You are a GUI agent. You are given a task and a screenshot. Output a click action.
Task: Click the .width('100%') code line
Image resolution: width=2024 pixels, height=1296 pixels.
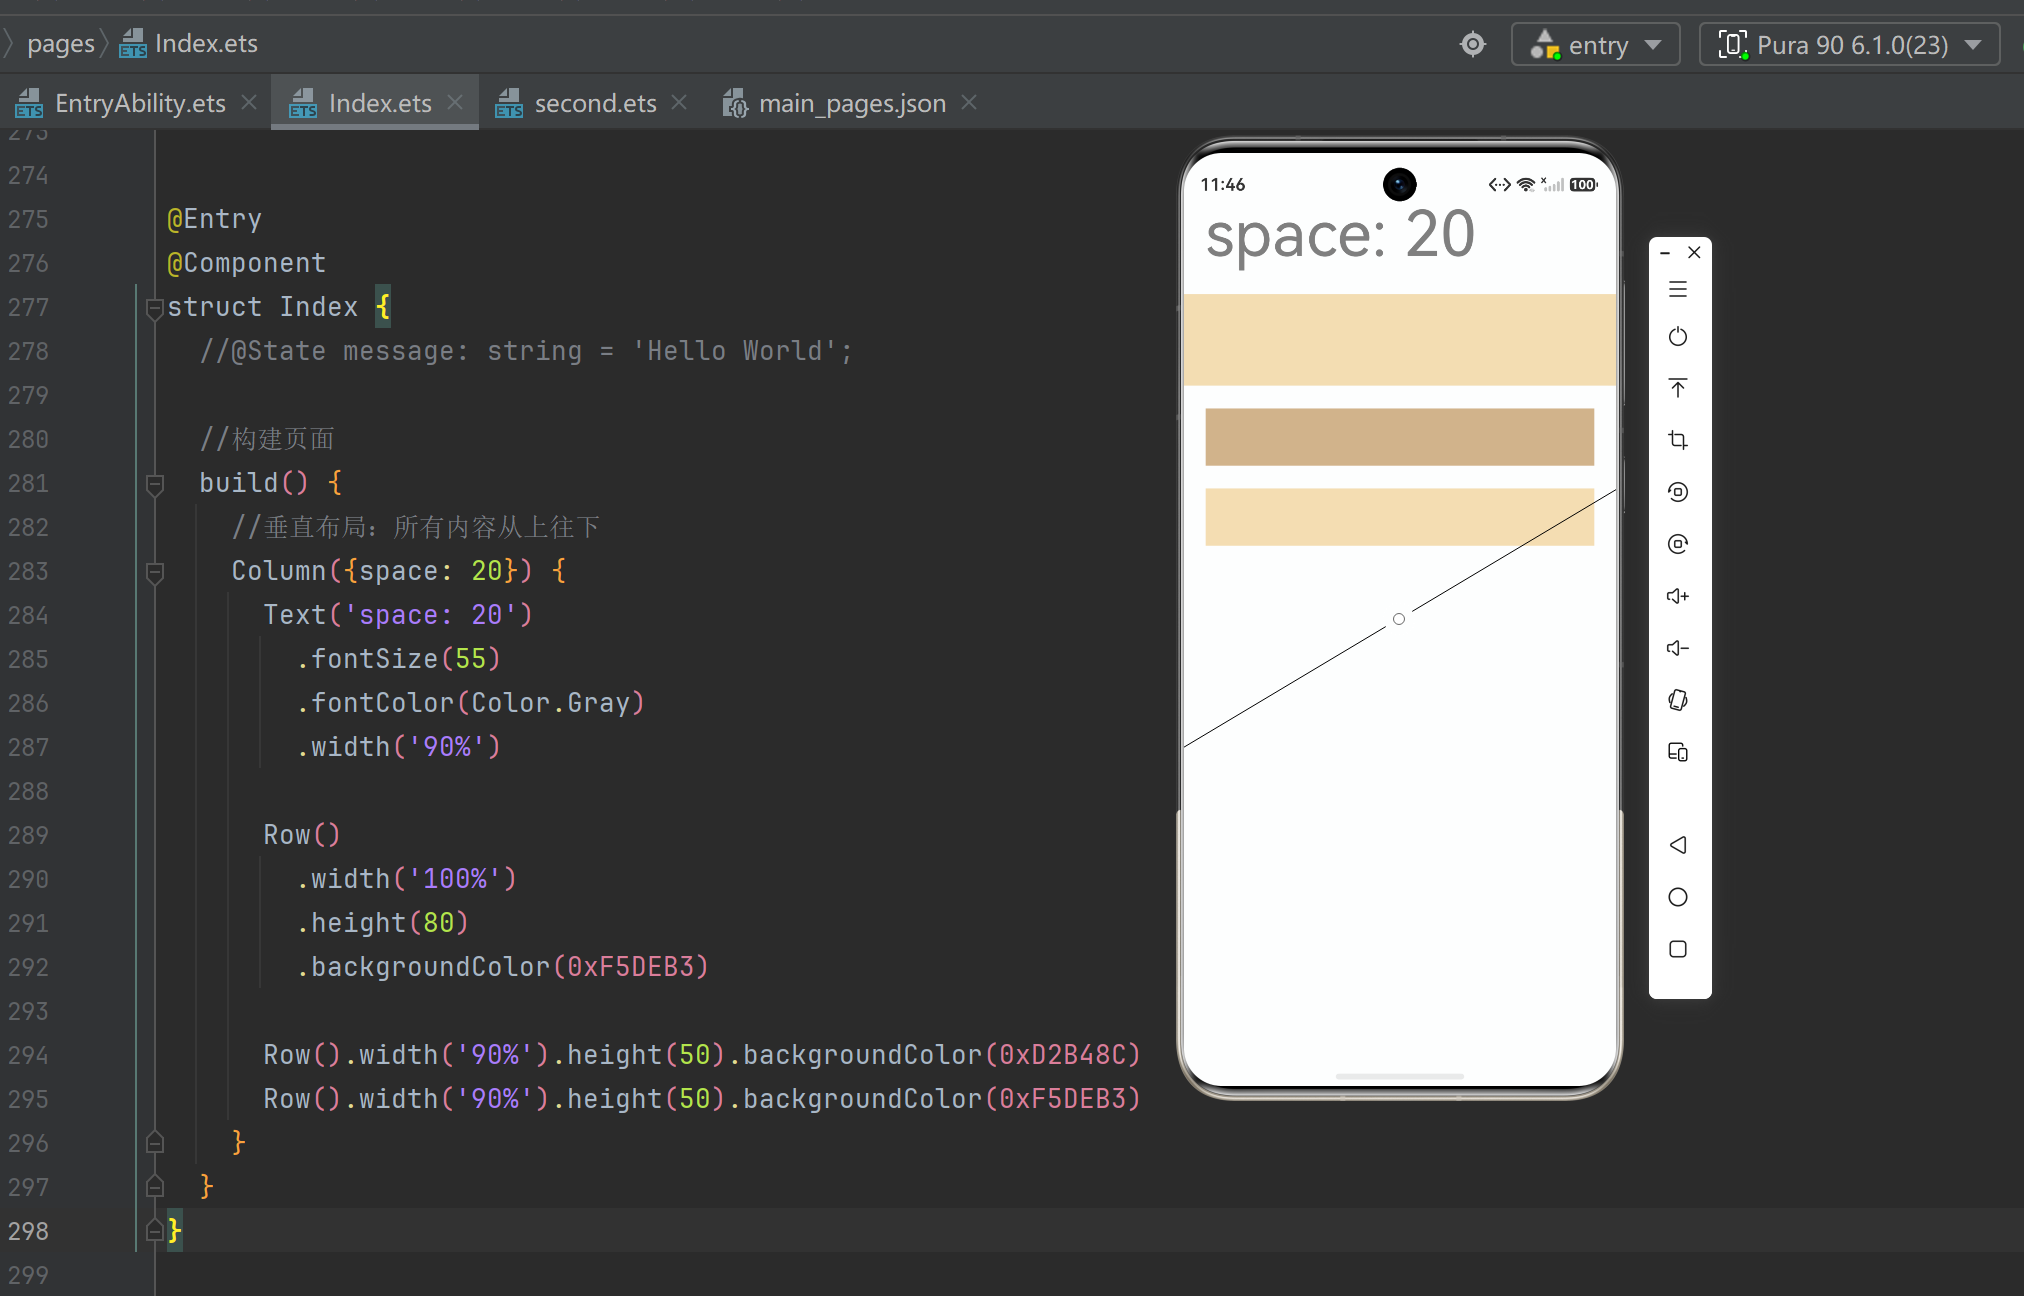pyautogui.click(x=406, y=880)
